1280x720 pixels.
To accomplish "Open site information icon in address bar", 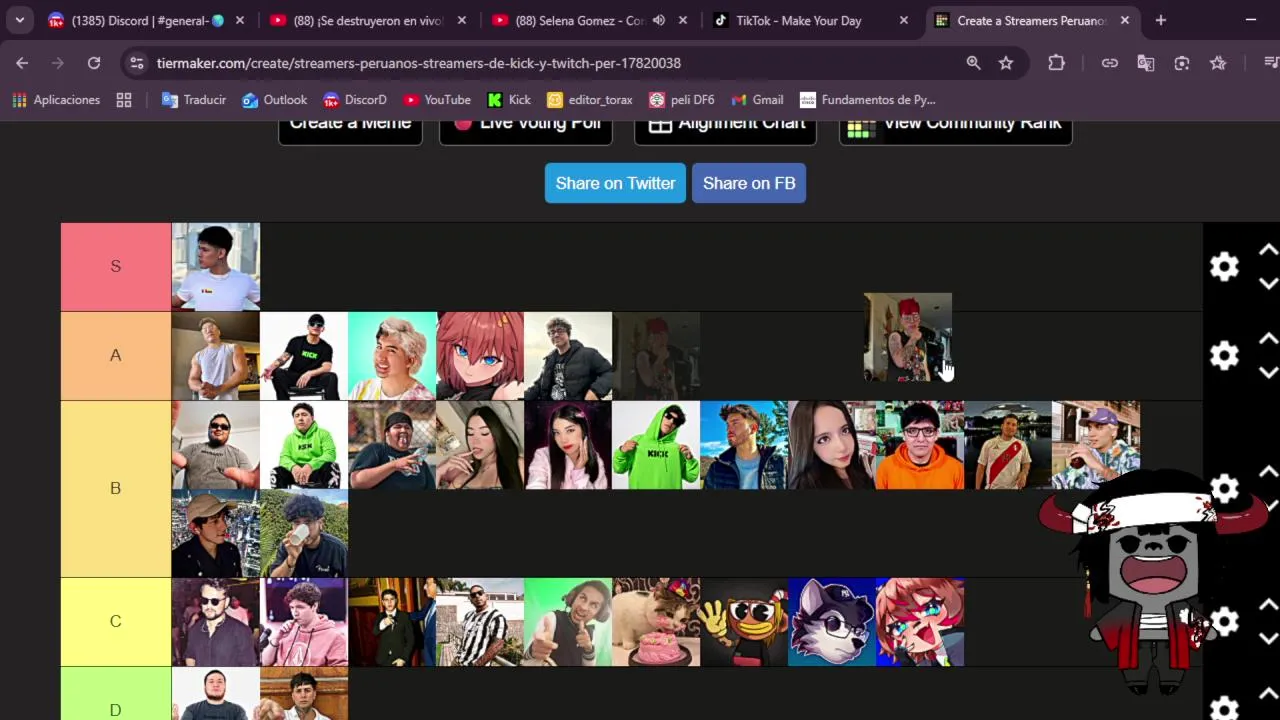I will [x=137, y=63].
